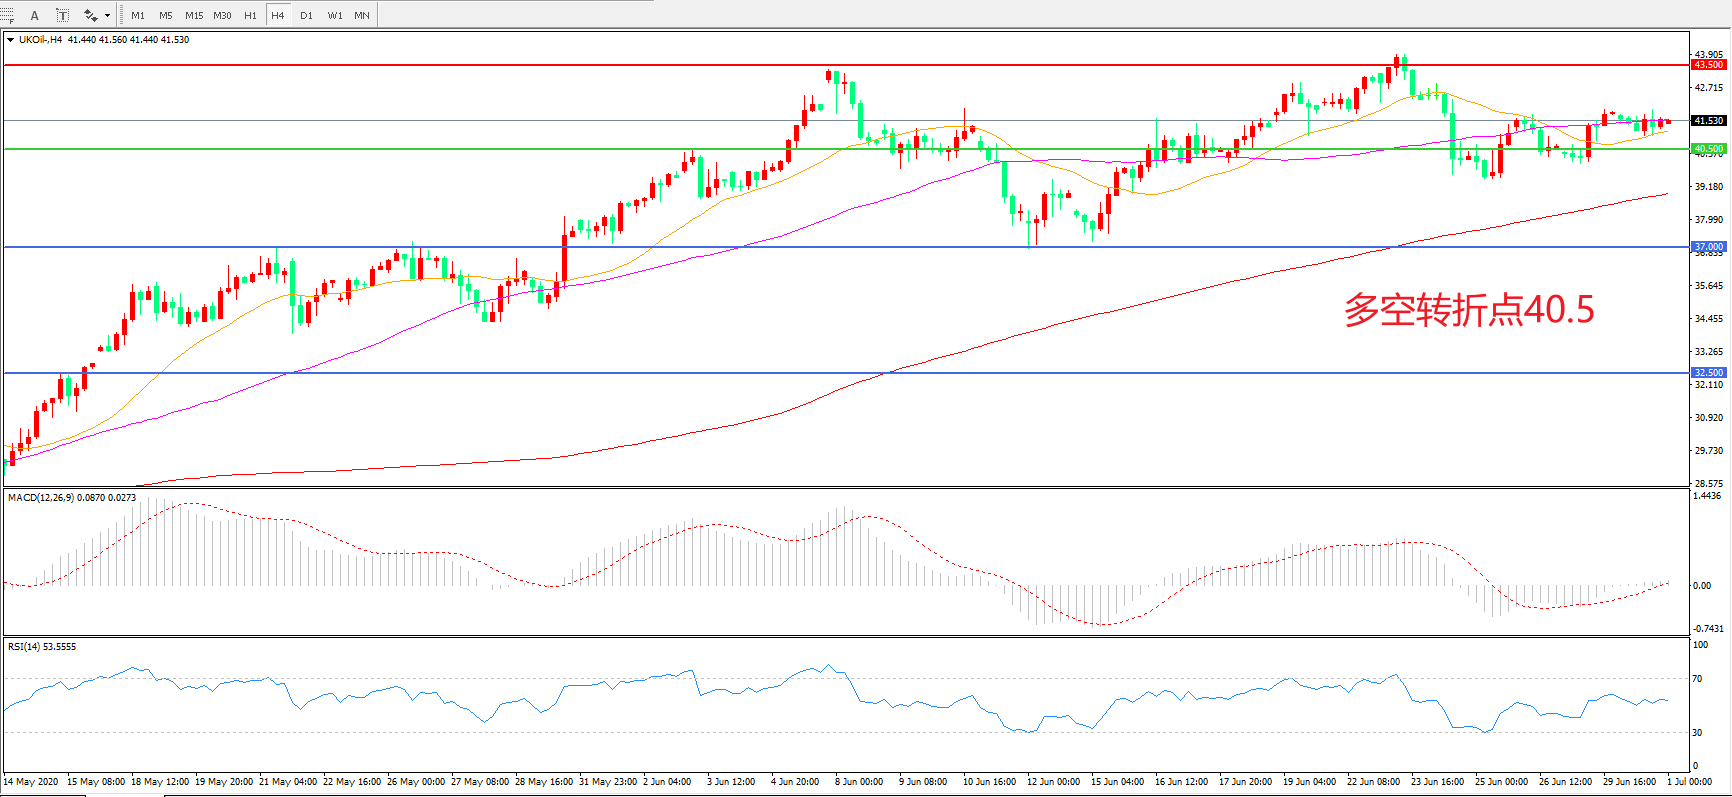The width and height of the screenshot is (1732, 797).
Task: Select the Fibonacci retracement tool
Action: [7, 15]
